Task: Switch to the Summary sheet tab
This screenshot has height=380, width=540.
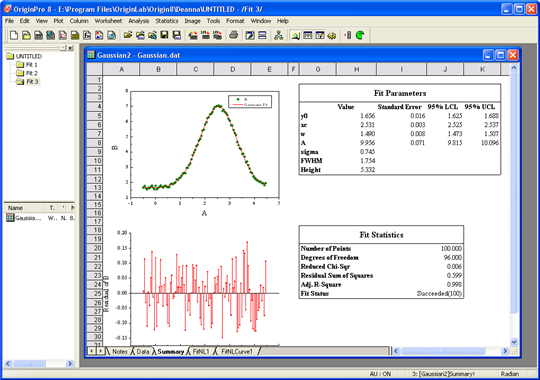Action: 171,351
